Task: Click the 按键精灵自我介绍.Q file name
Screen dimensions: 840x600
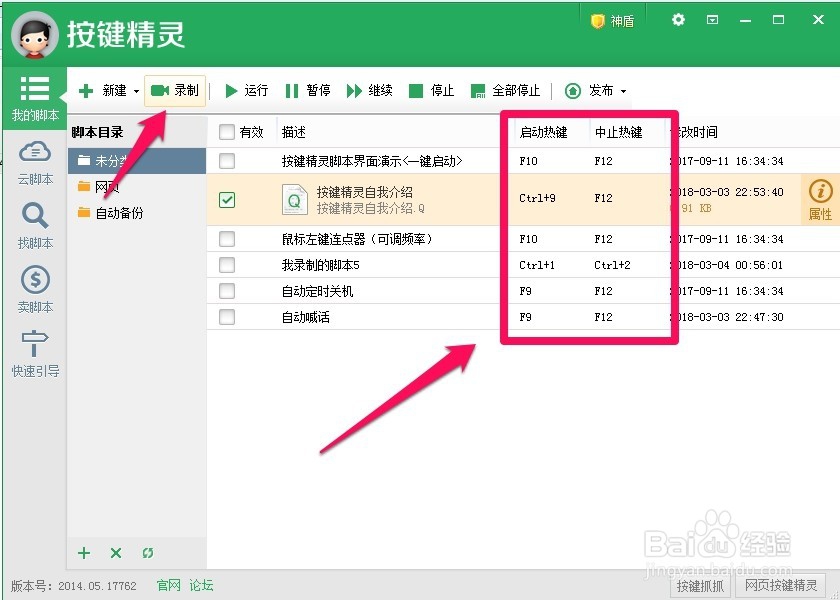Action: (370, 208)
